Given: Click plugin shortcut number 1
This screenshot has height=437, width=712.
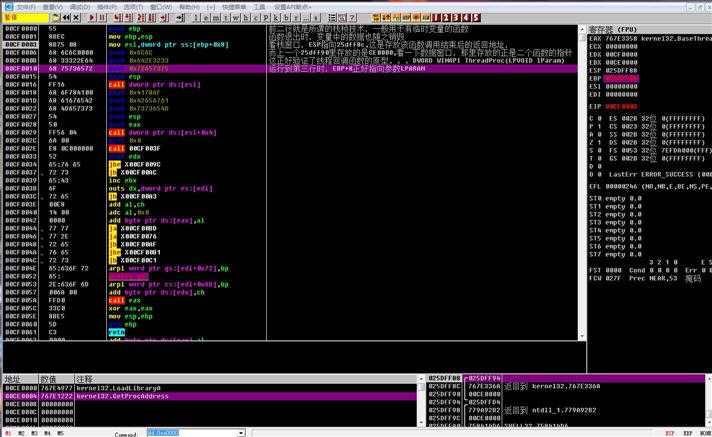Looking at the screenshot, I should point(435,18).
